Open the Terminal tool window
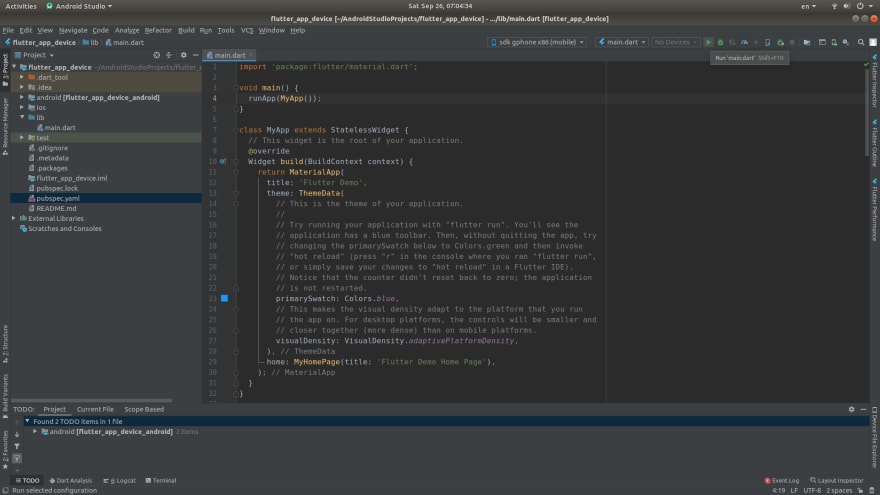The width and height of the screenshot is (880, 495). coord(161,481)
